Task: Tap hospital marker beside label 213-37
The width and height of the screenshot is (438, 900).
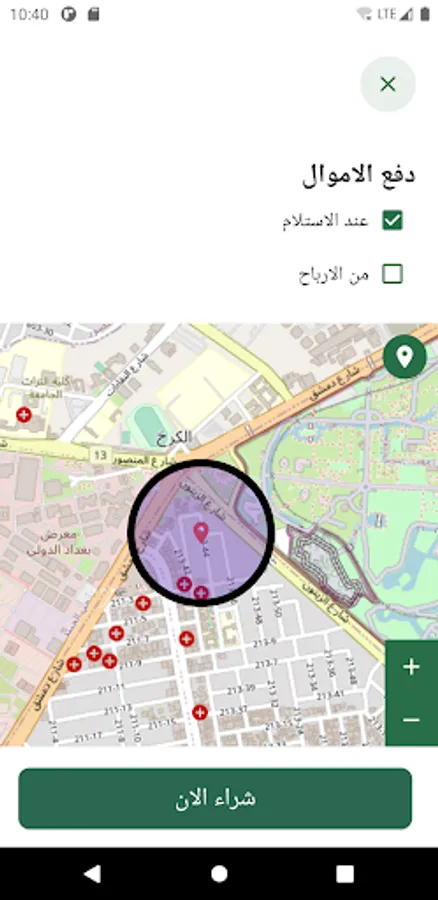Action: 199,712
